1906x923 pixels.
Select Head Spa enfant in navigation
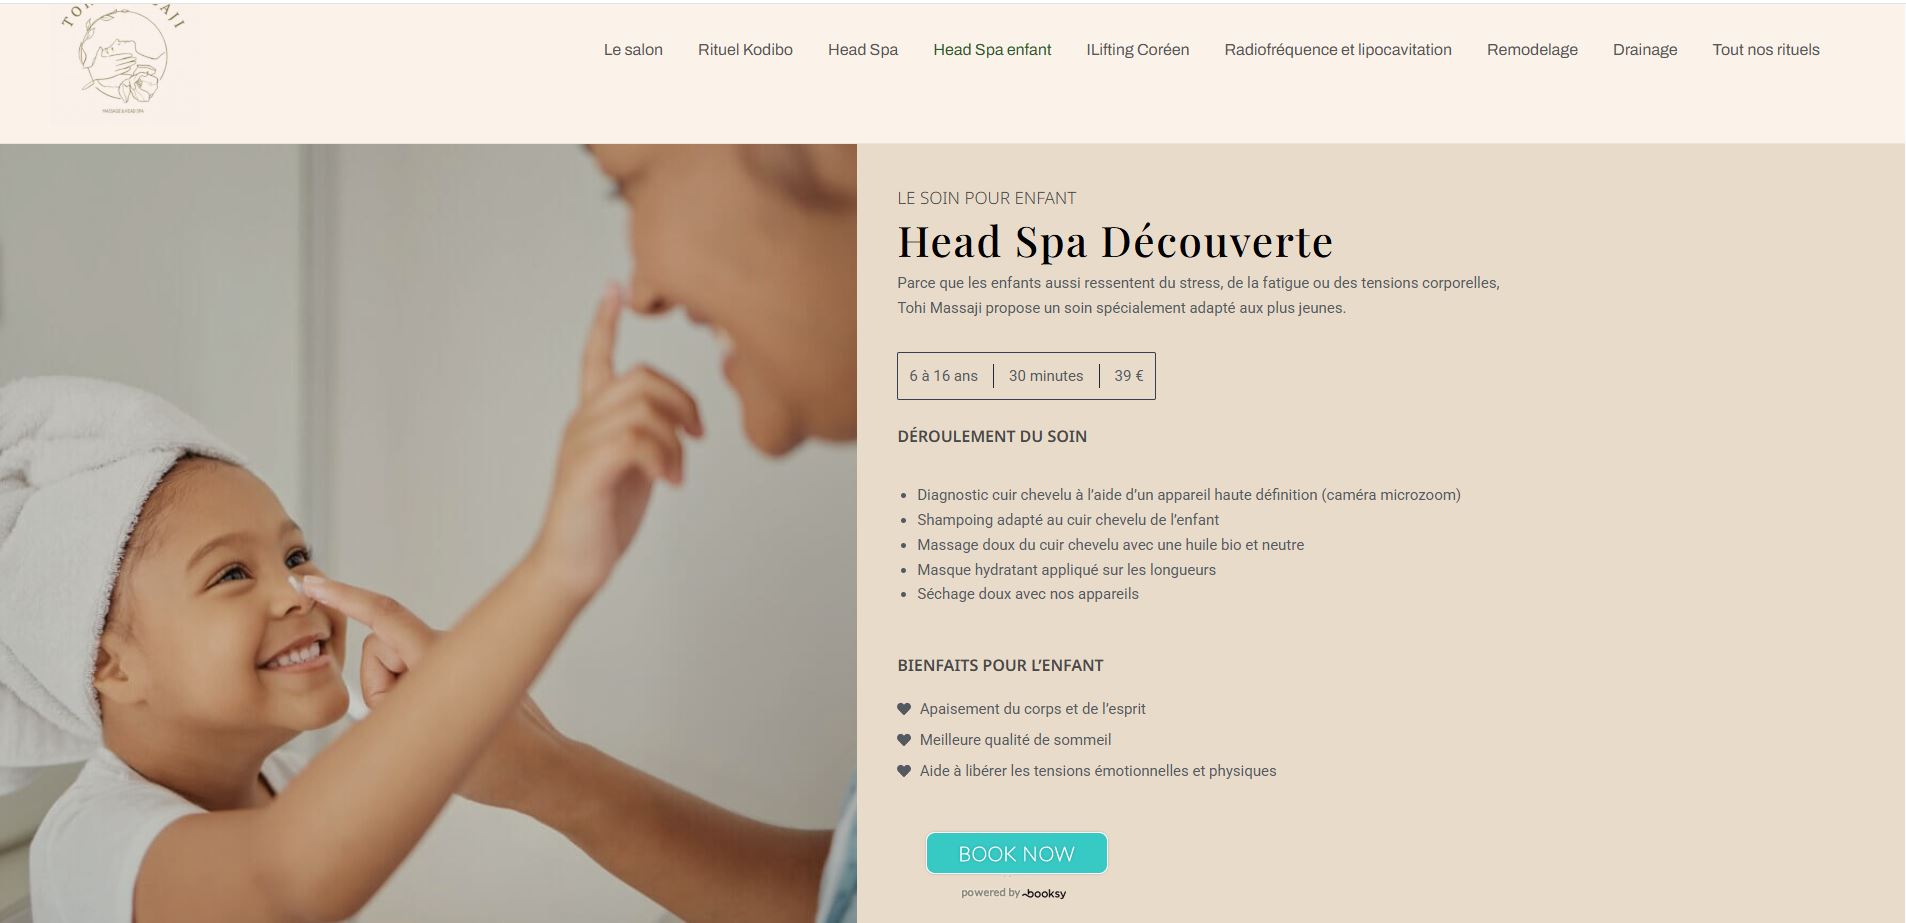click(x=992, y=50)
